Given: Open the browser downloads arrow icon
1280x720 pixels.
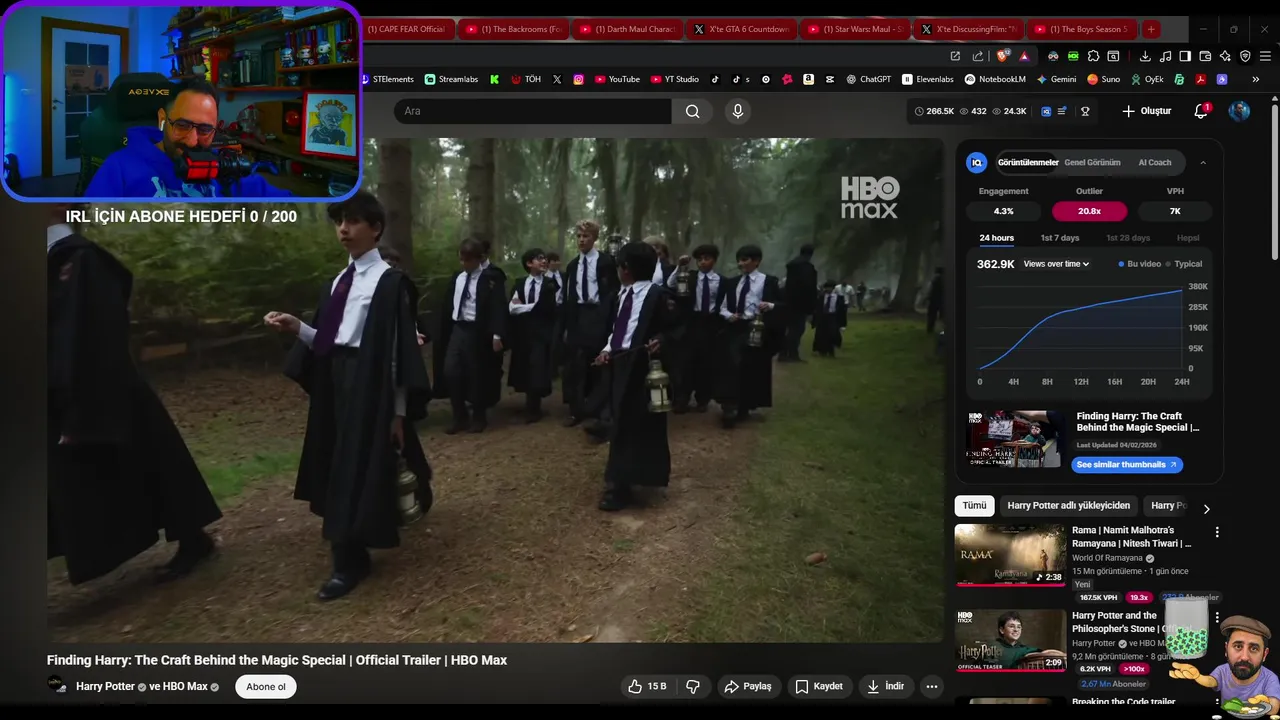Looking at the screenshot, I should coord(1145,56).
